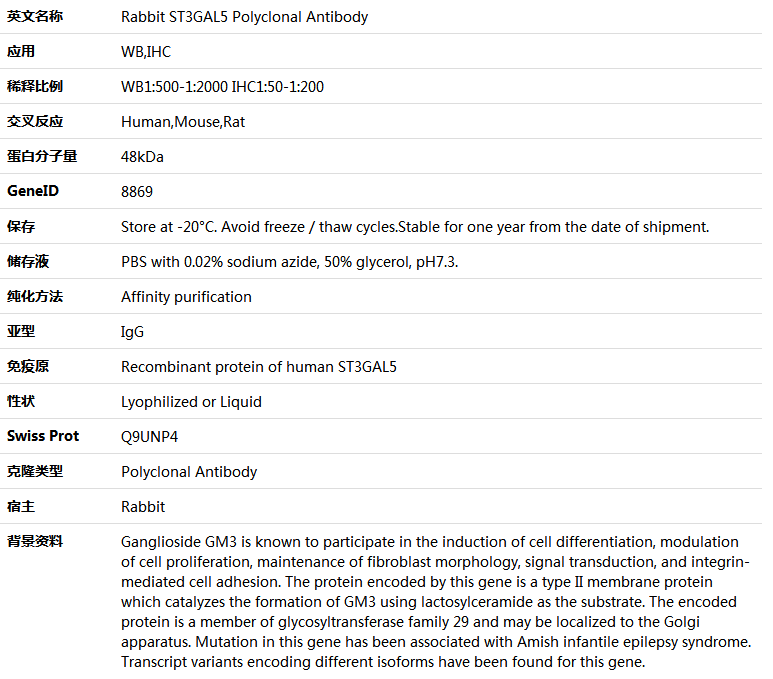Click the 英文名称 row label
Viewport: 773px width, 679px height.
35,17
